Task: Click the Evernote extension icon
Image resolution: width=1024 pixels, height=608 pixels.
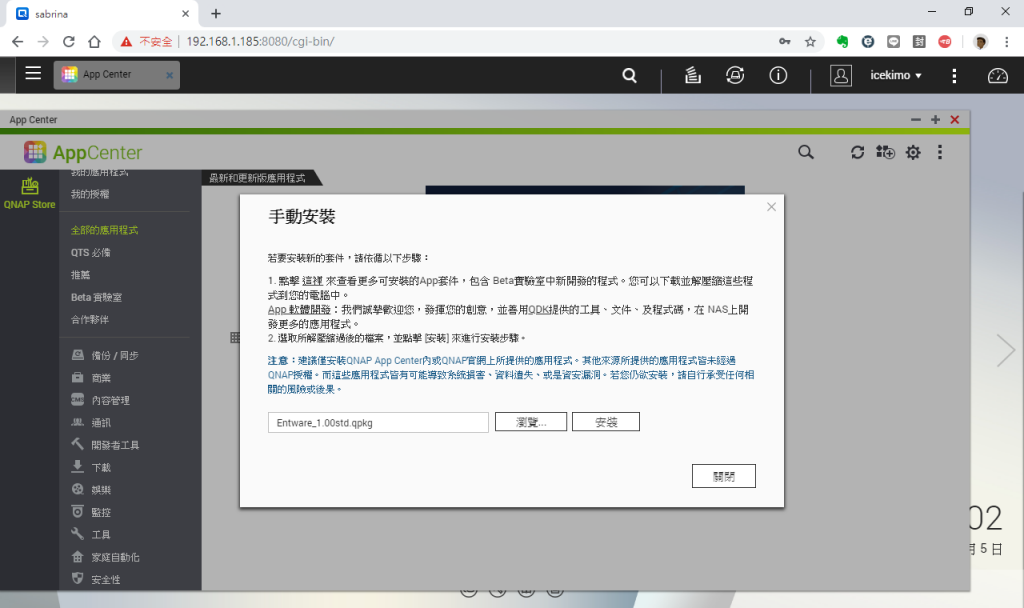Action: pos(842,42)
